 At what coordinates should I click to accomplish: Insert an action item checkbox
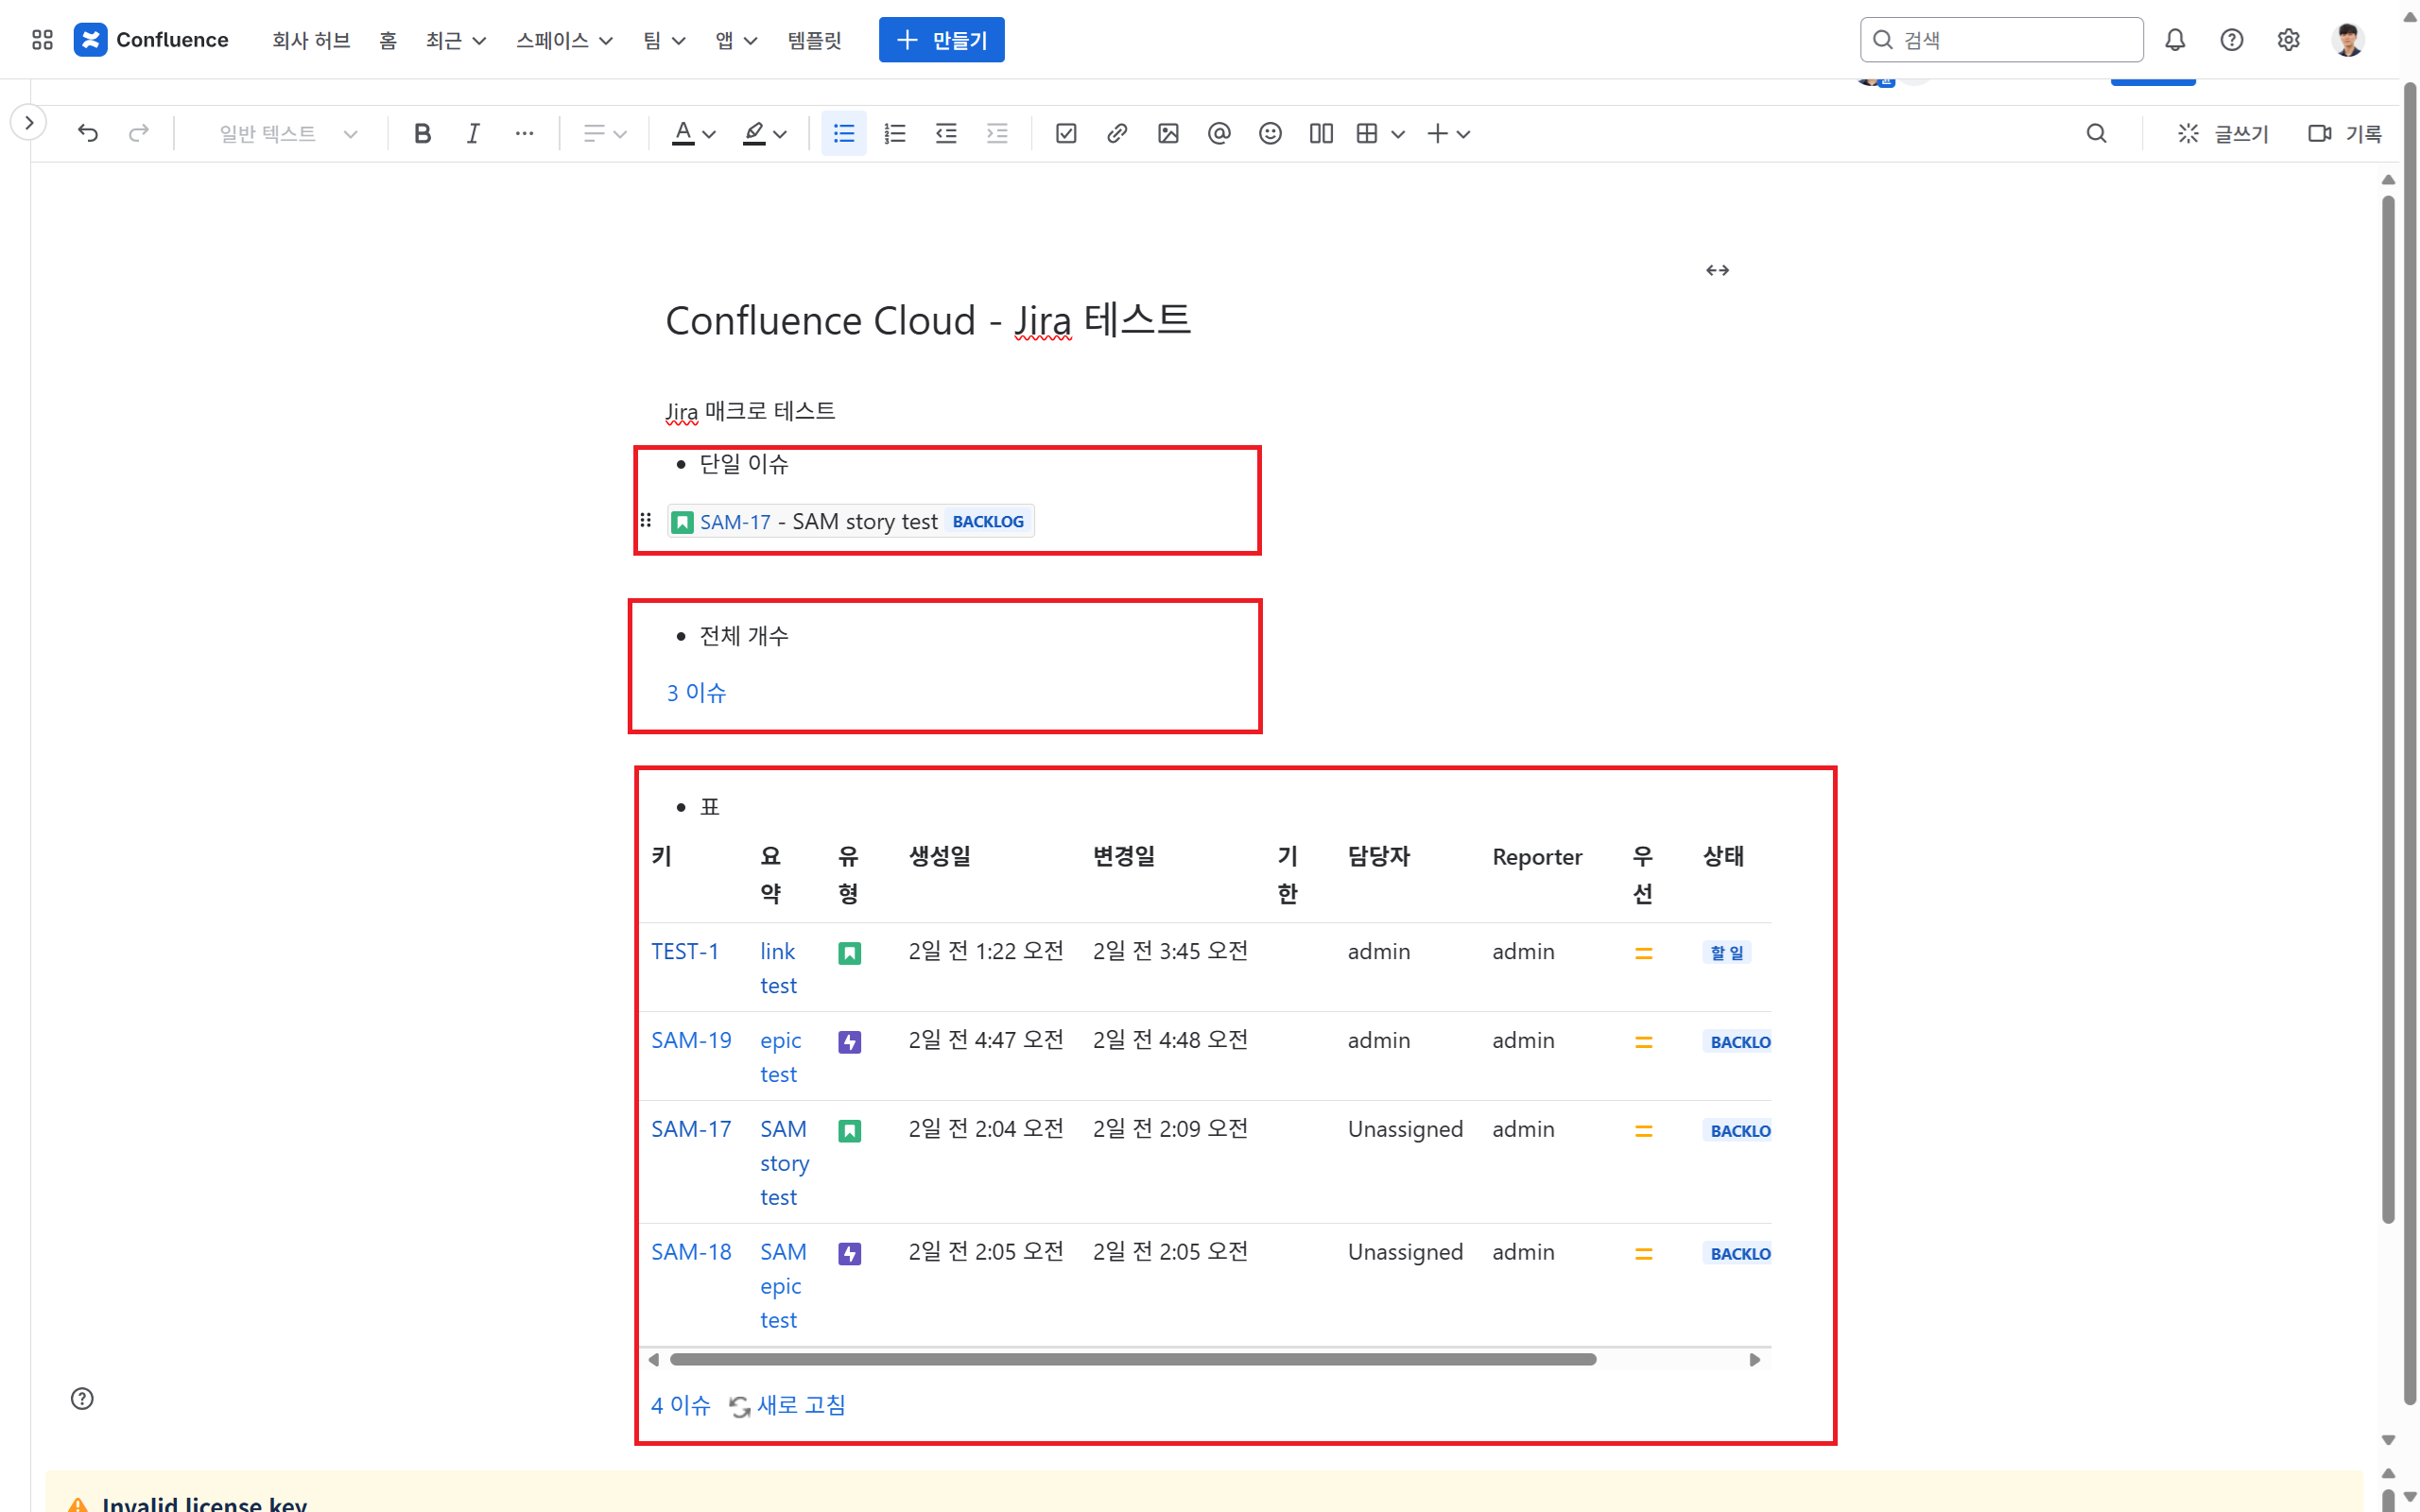tap(1066, 133)
